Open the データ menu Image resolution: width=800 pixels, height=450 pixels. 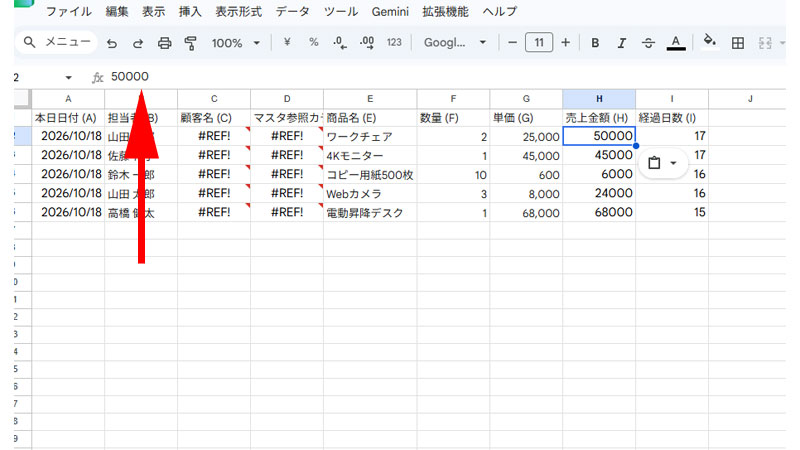pos(293,11)
